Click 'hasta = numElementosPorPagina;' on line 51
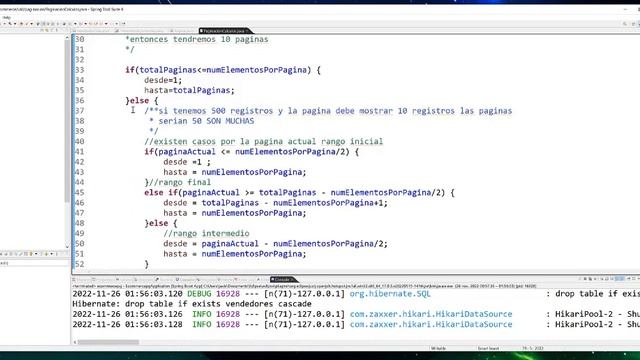The height and width of the screenshot is (360, 640). coord(235,253)
